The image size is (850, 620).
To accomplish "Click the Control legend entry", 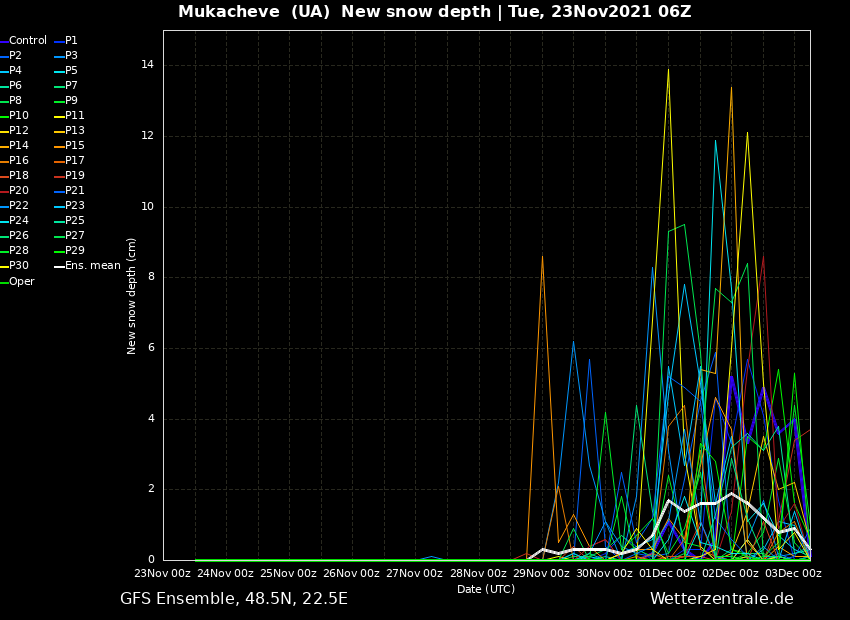I will [x=27, y=41].
